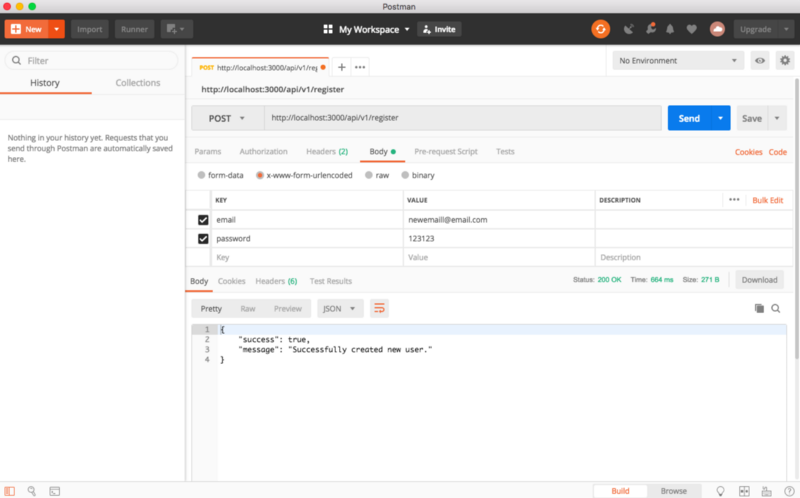
Task: Open the Authorization request tab
Action: (263, 152)
